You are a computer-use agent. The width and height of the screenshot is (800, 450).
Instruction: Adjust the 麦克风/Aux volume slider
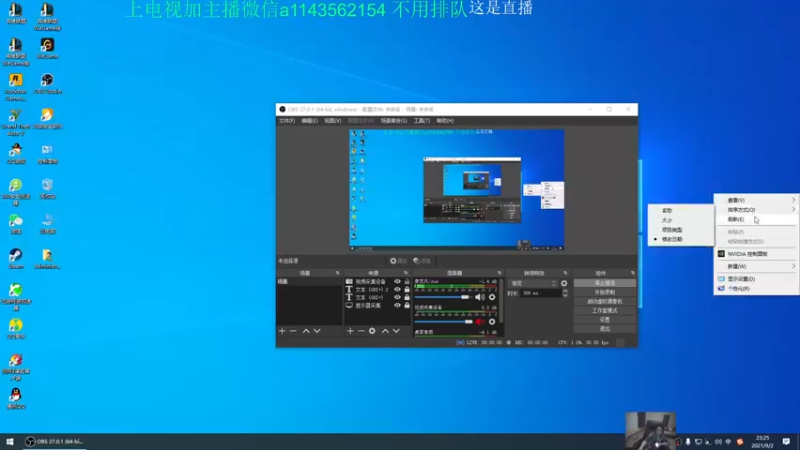coord(443,297)
